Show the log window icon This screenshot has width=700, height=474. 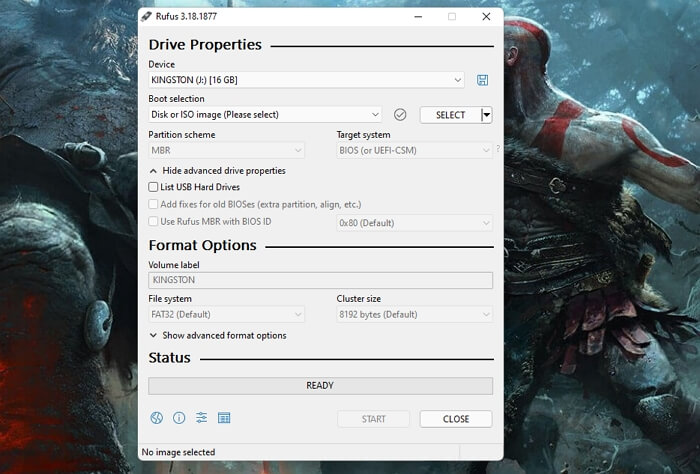click(x=224, y=418)
